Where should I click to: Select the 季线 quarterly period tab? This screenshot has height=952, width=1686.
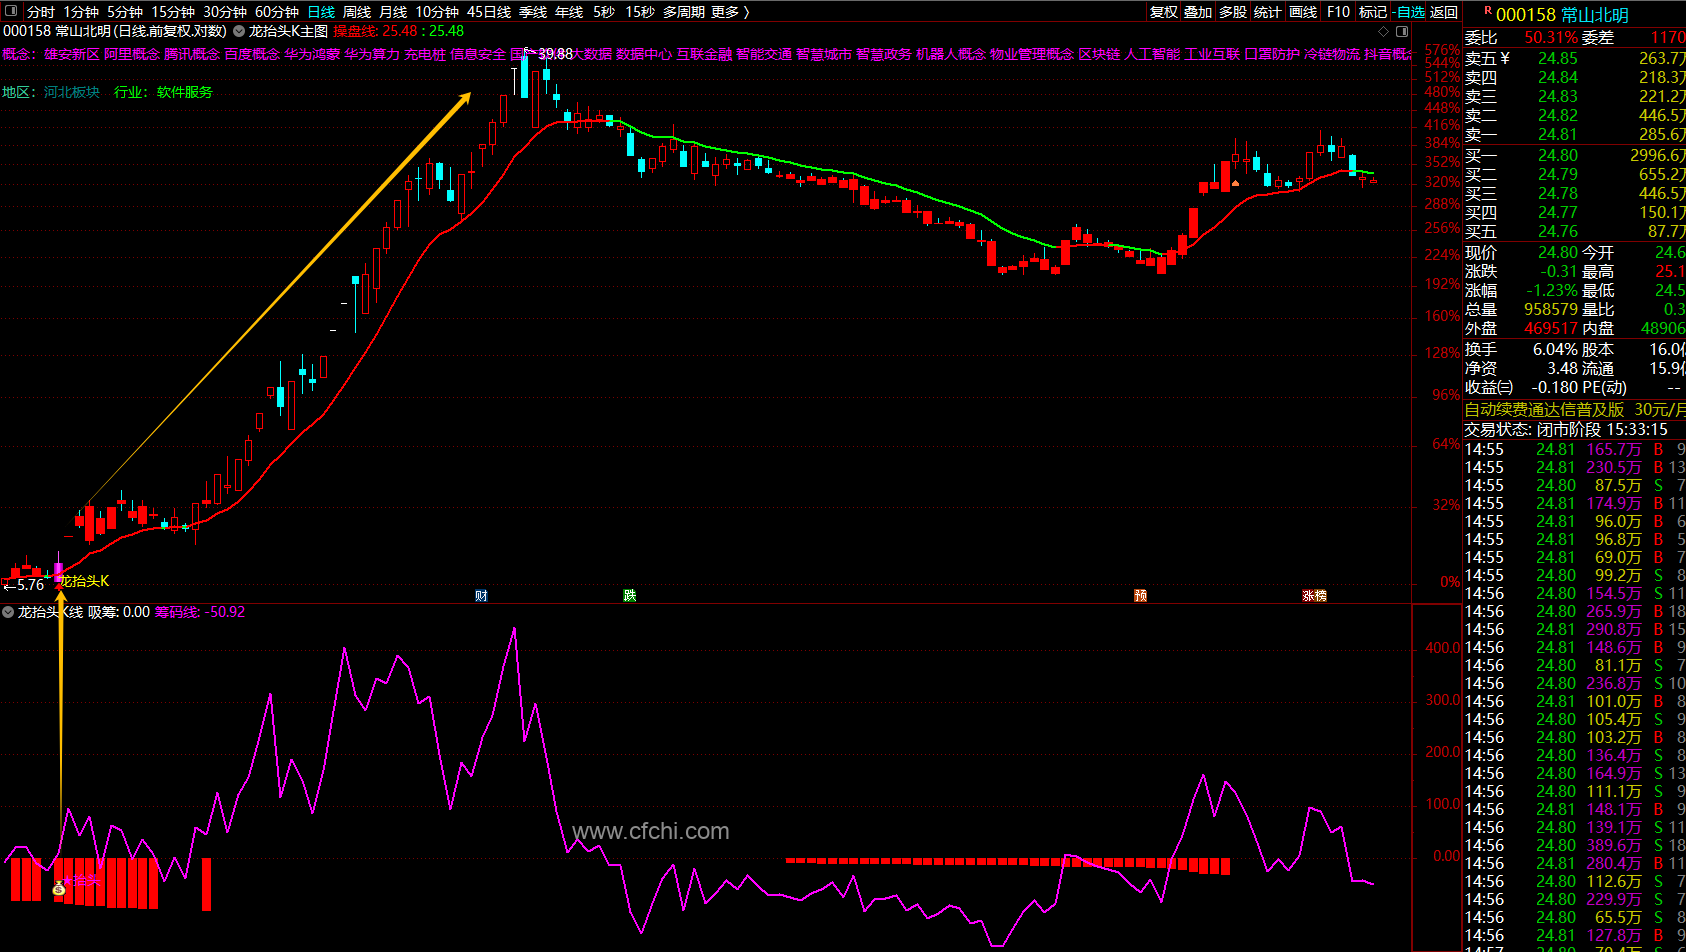pos(533,12)
